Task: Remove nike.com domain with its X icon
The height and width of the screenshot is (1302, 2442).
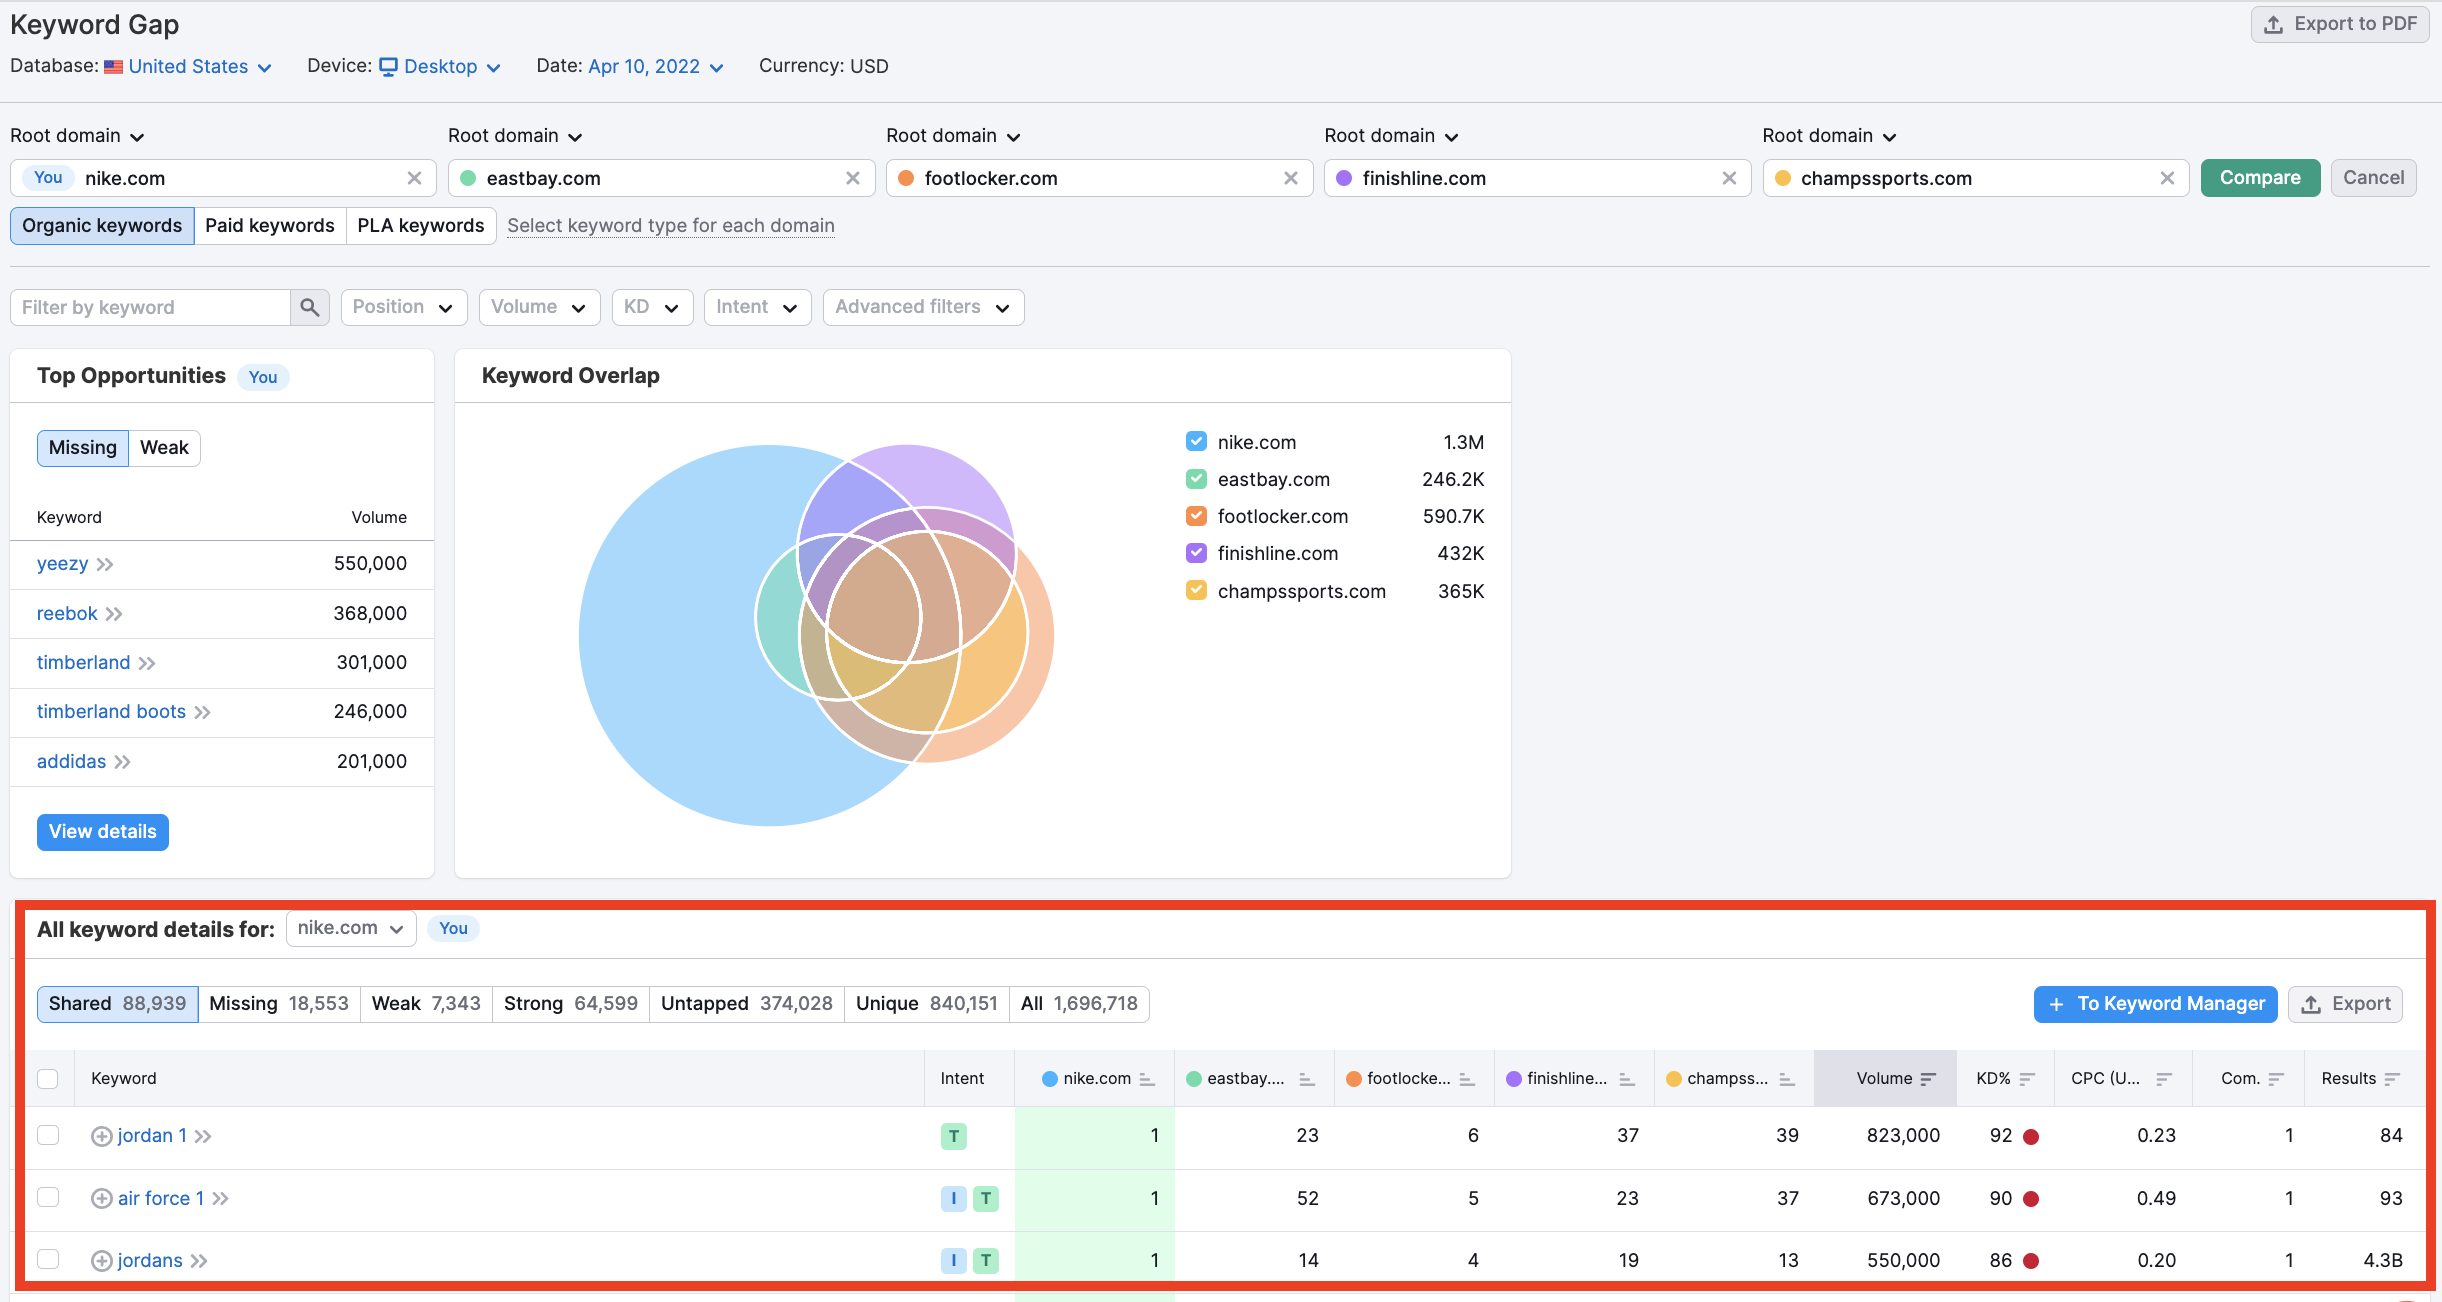Action: (x=414, y=178)
